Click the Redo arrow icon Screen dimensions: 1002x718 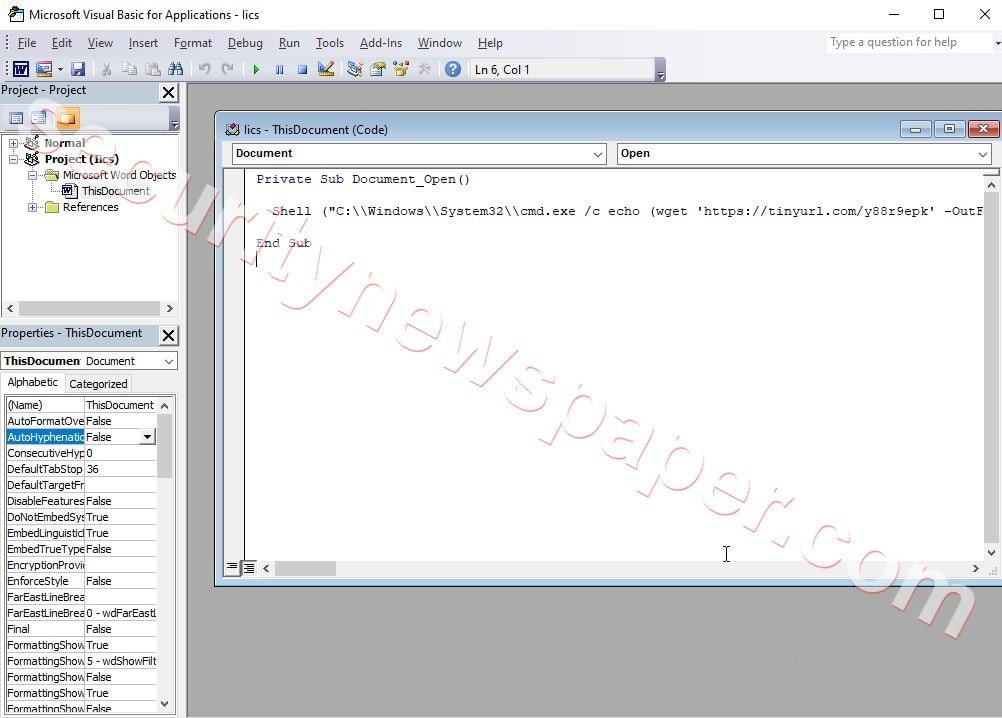coord(227,69)
